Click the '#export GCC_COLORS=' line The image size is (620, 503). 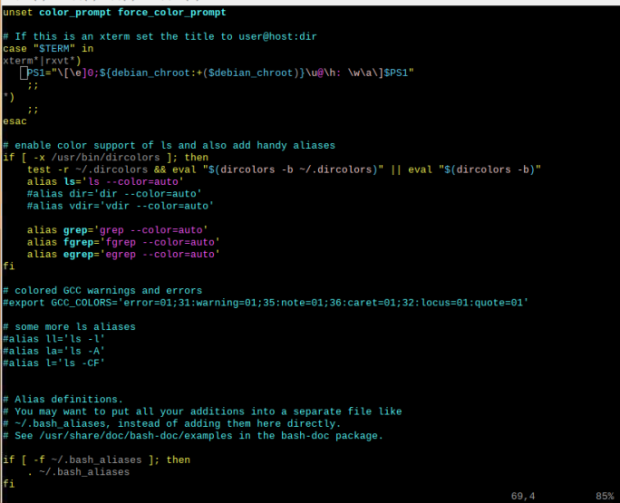pos(266,303)
